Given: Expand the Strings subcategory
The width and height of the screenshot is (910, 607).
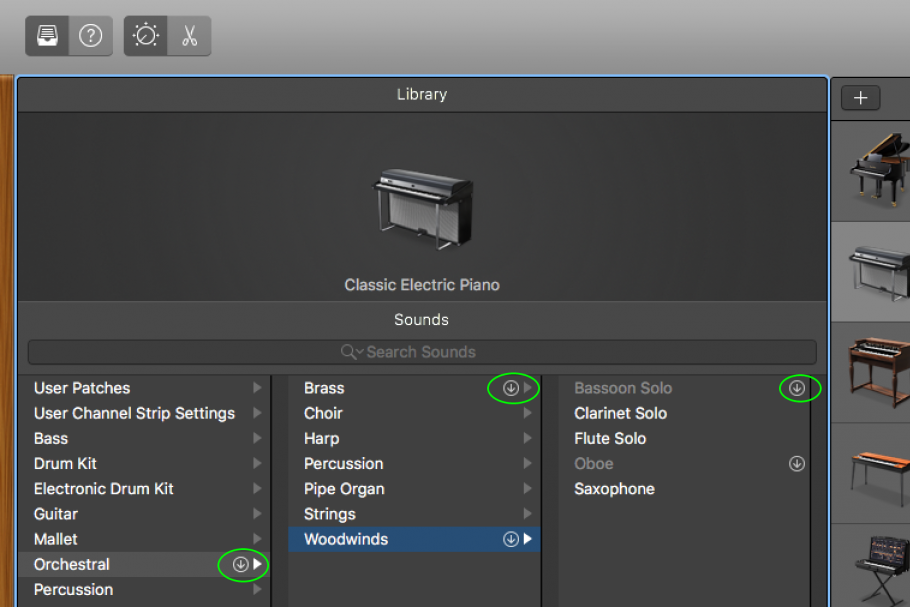Looking at the screenshot, I should click(x=414, y=514).
